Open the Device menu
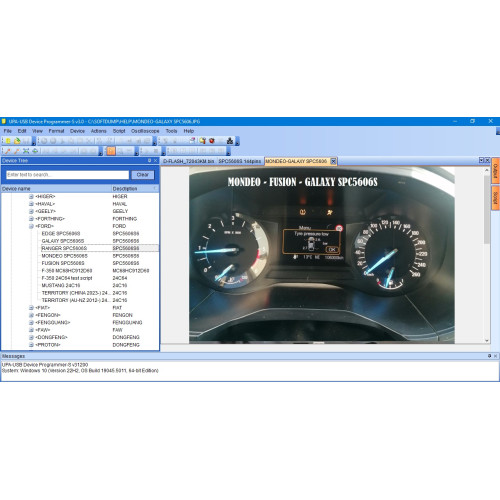500x500 pixels. point(77,131)
